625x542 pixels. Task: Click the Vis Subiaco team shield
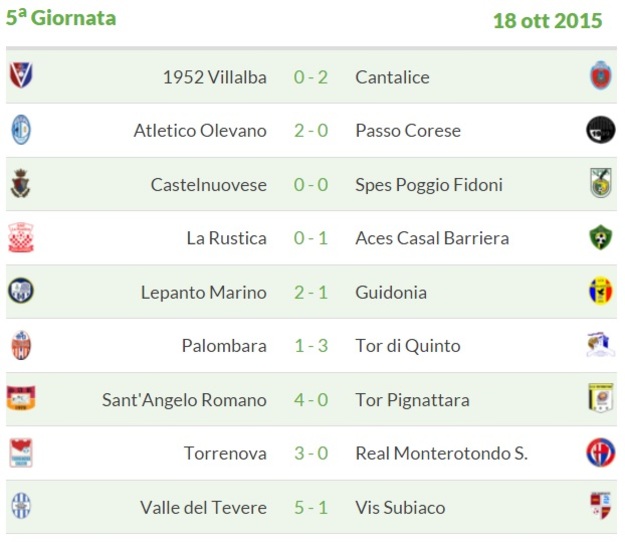[601, 506]
